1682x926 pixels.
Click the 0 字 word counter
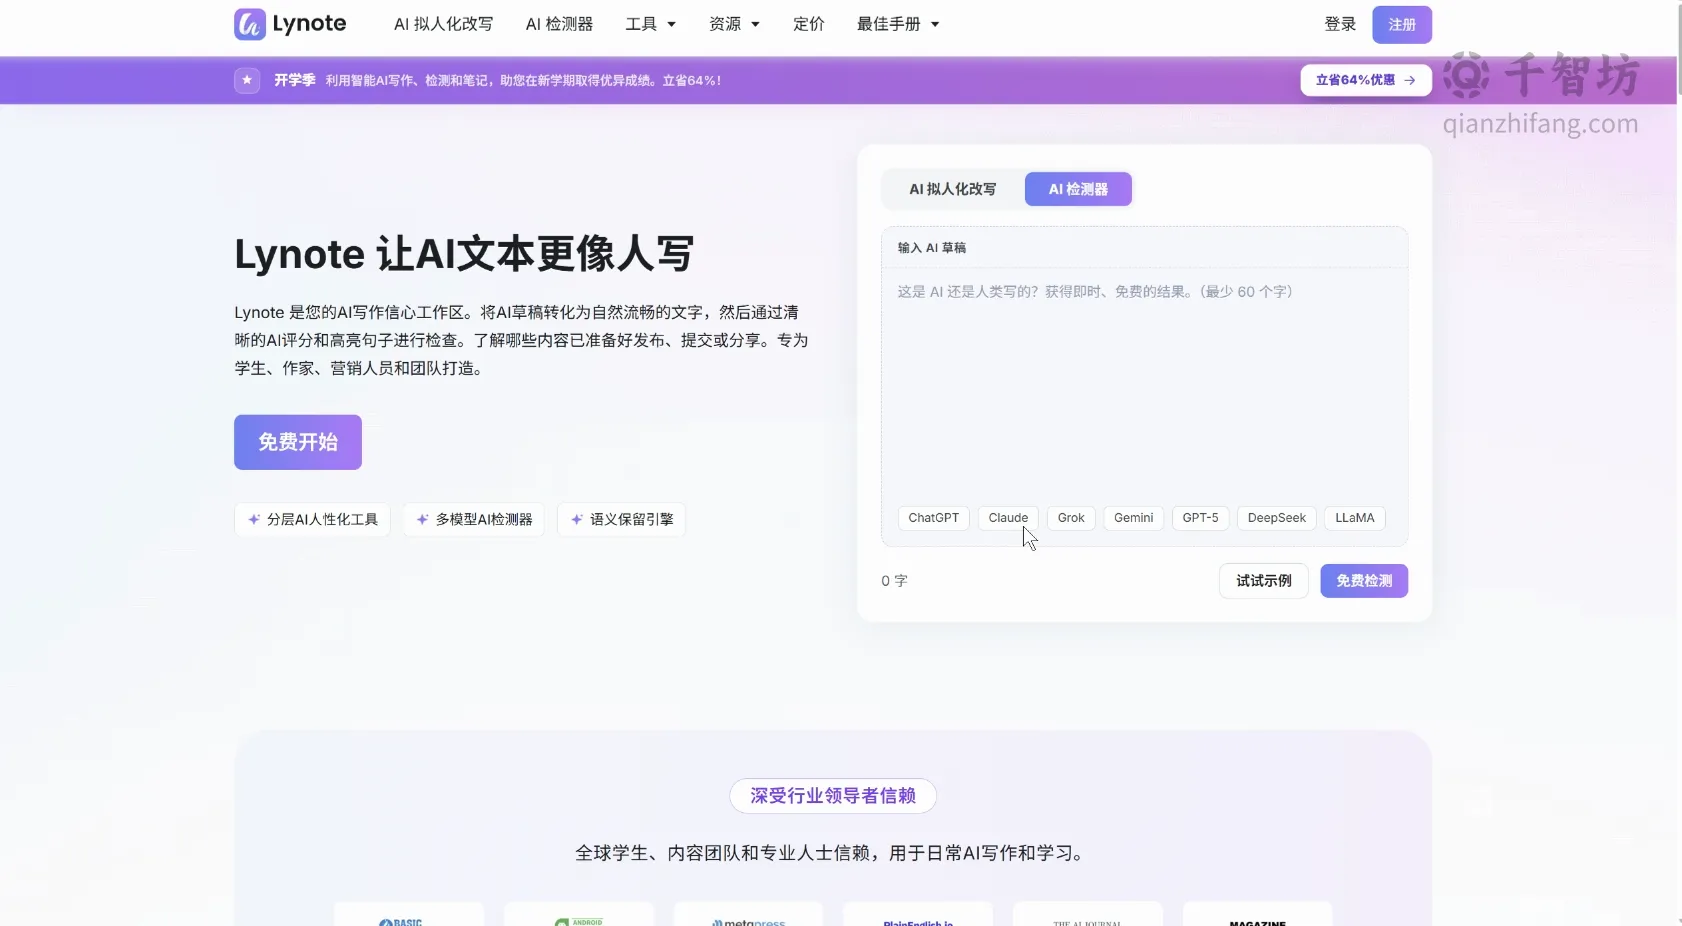pos(894,581)
